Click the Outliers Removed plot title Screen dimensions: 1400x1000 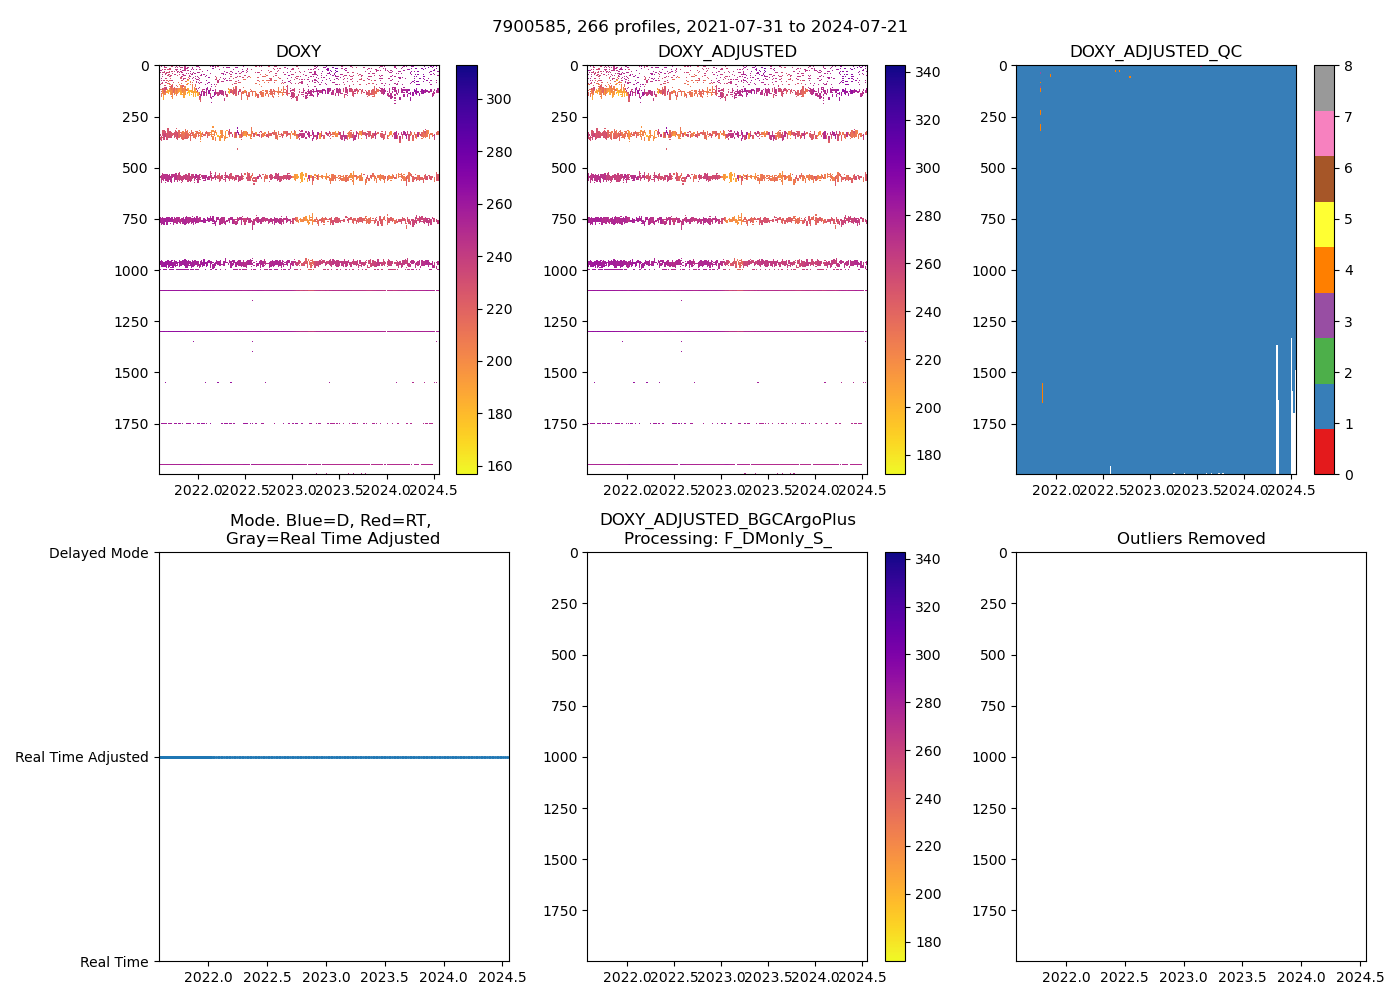[x=1190, y=539]
